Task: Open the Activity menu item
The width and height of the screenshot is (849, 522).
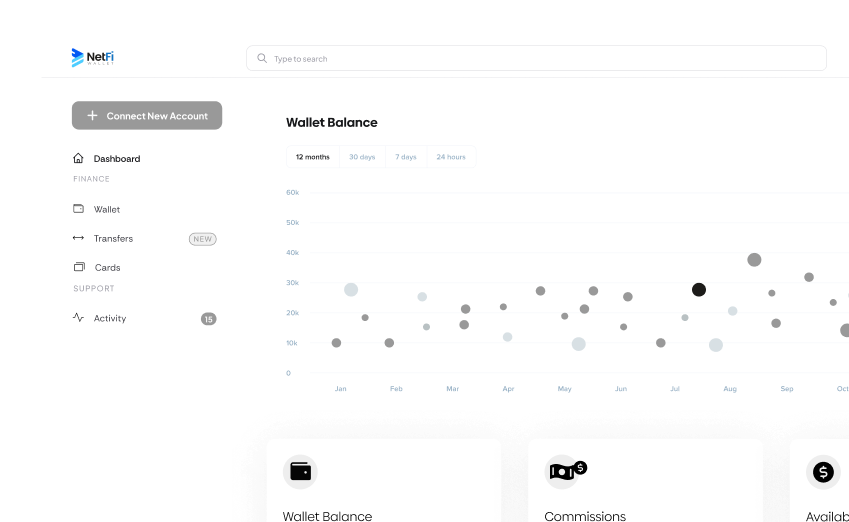Action: point(109,318)
